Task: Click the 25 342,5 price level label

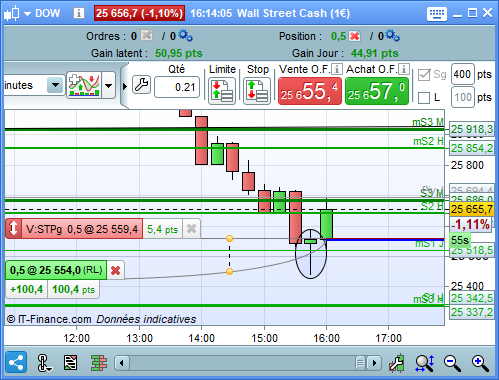Action: [472, 298]
